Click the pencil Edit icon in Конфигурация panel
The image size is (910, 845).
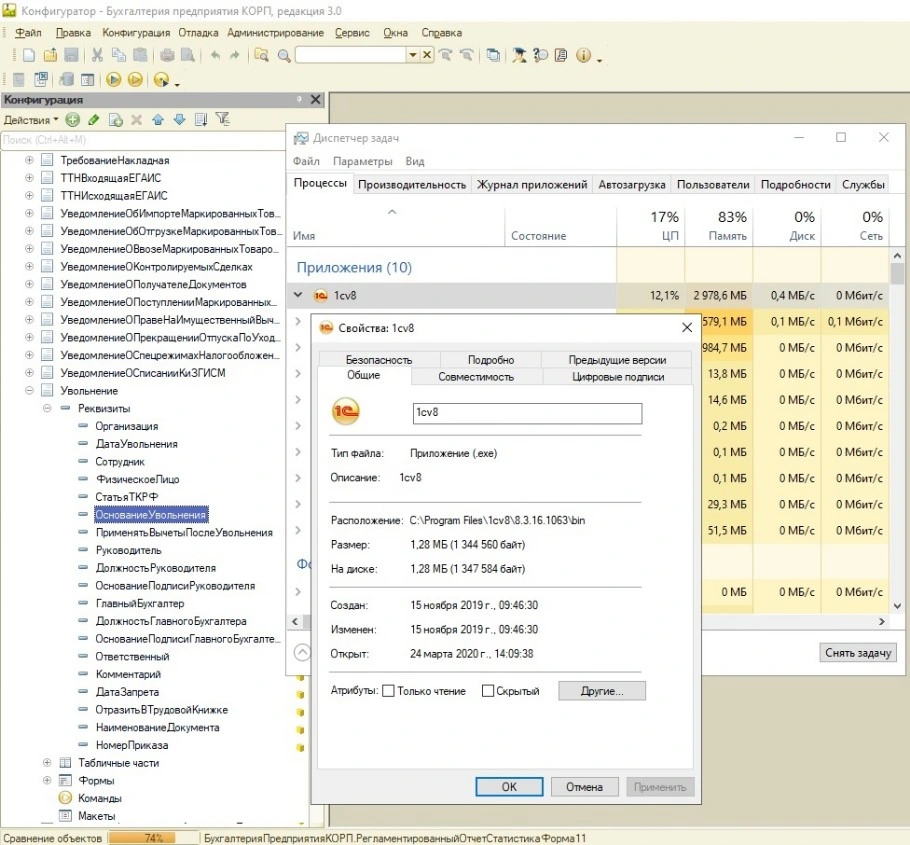94,120
